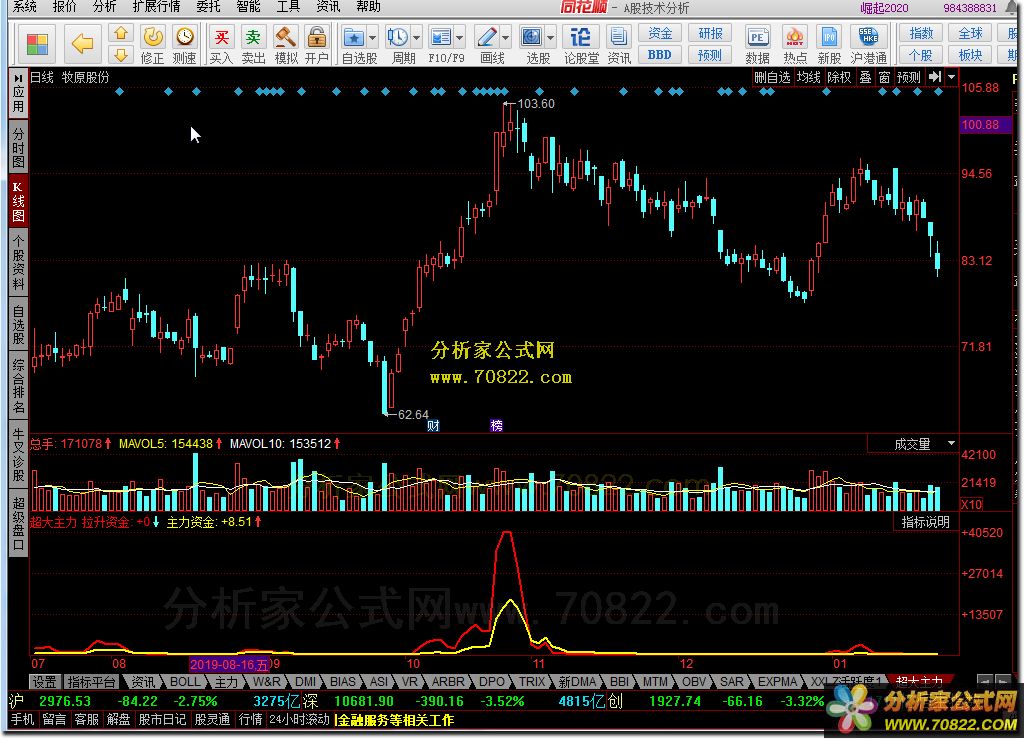Click the 研报 research report button
This screenshot has height=740, width=1026.
[x=710, y=33]
